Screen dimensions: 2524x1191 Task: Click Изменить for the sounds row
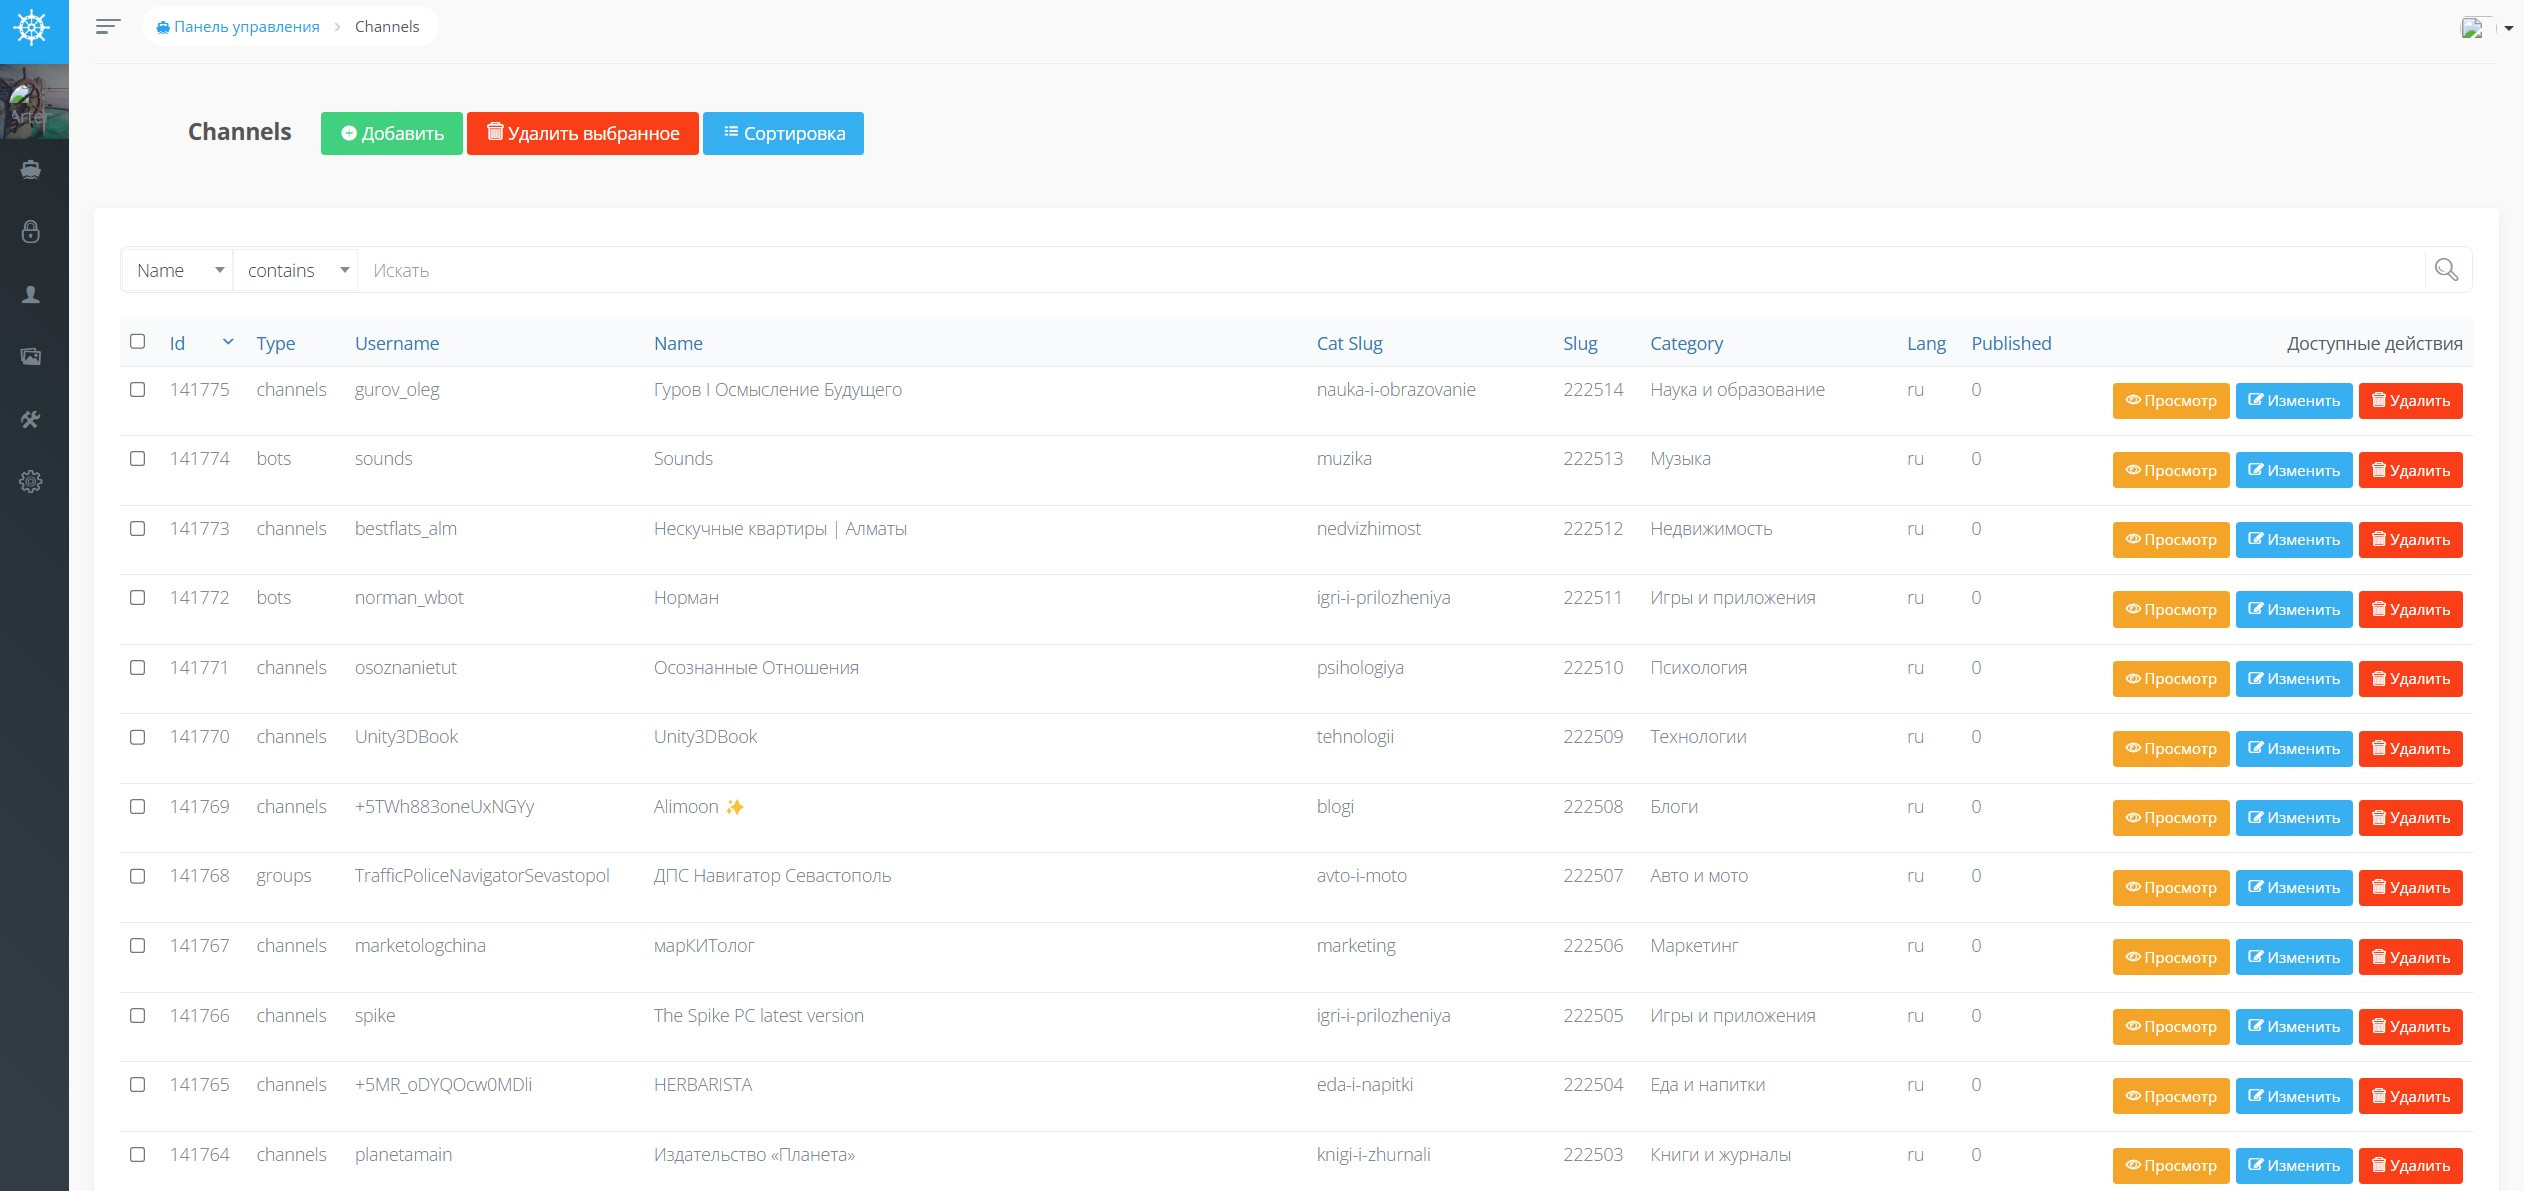pos(2293,470)
